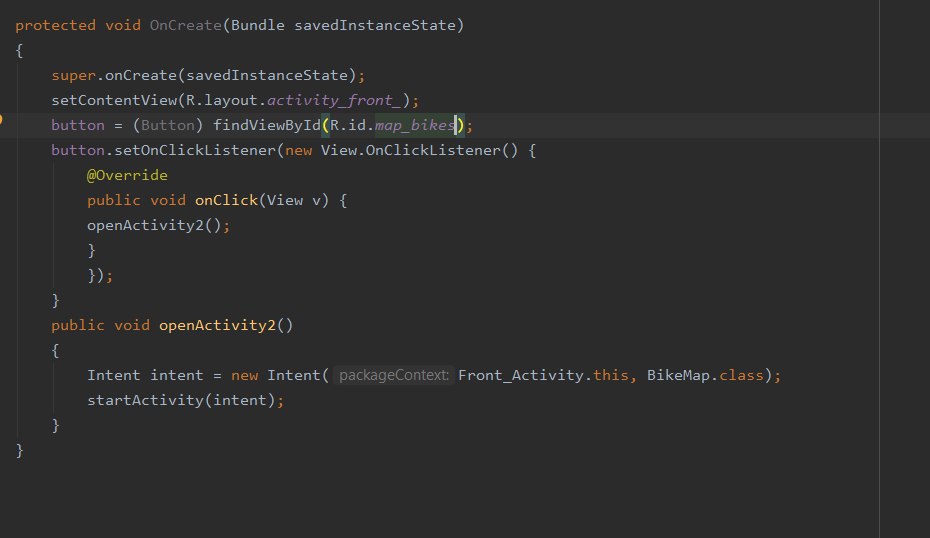Click 'new Intent(' constructor call
The width and height of the screenshot is (930, 538).
coord(280,375)
